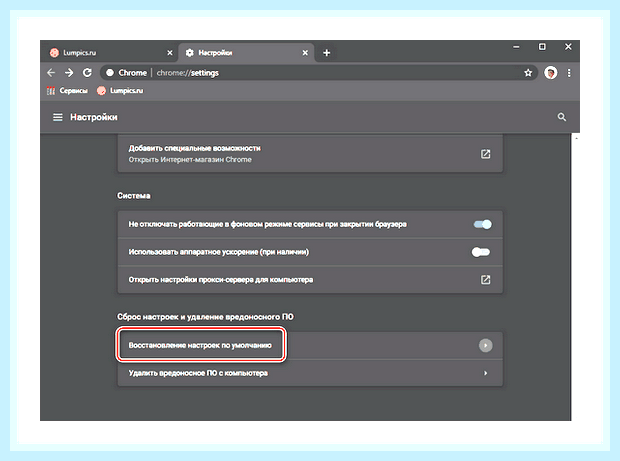Viewport: 620px width, 461px height.
Task: Open the Lumpics.ru bookmark
Action: point(120,91)
